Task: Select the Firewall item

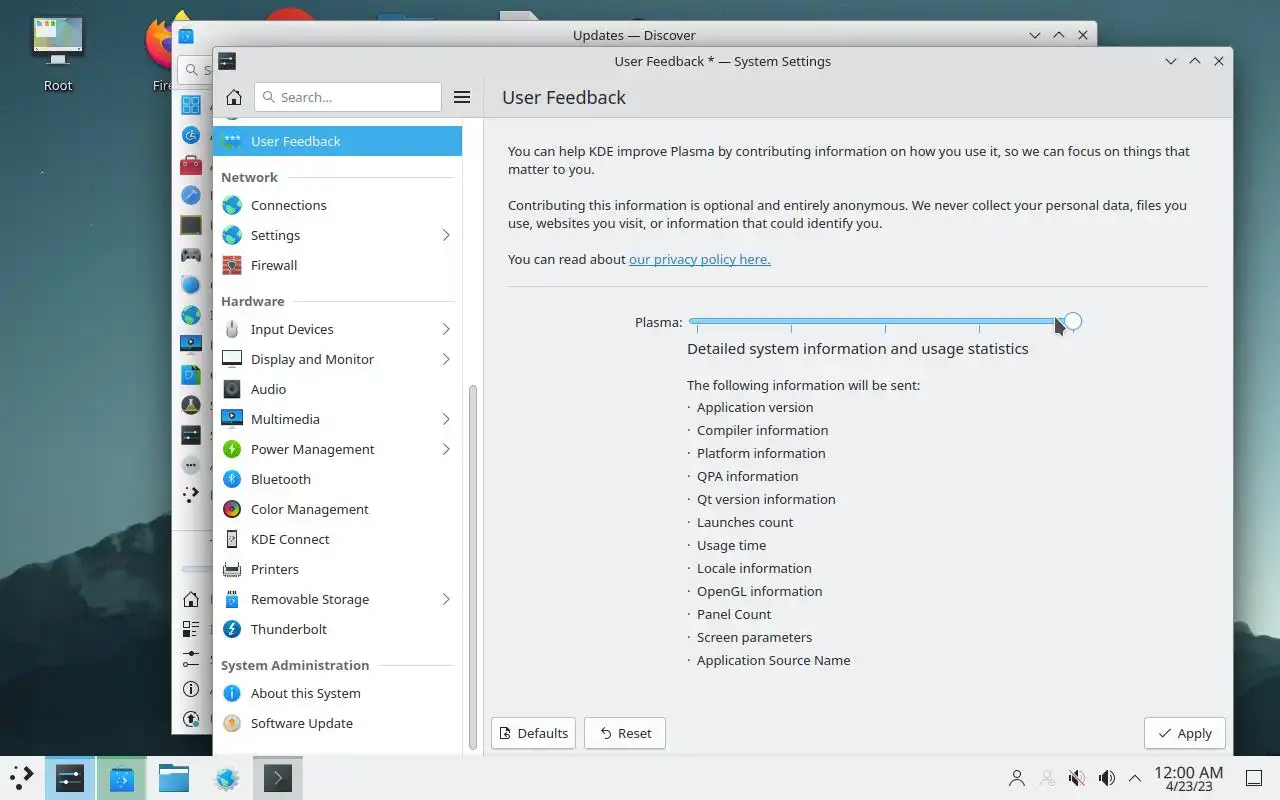Action: 337,265
